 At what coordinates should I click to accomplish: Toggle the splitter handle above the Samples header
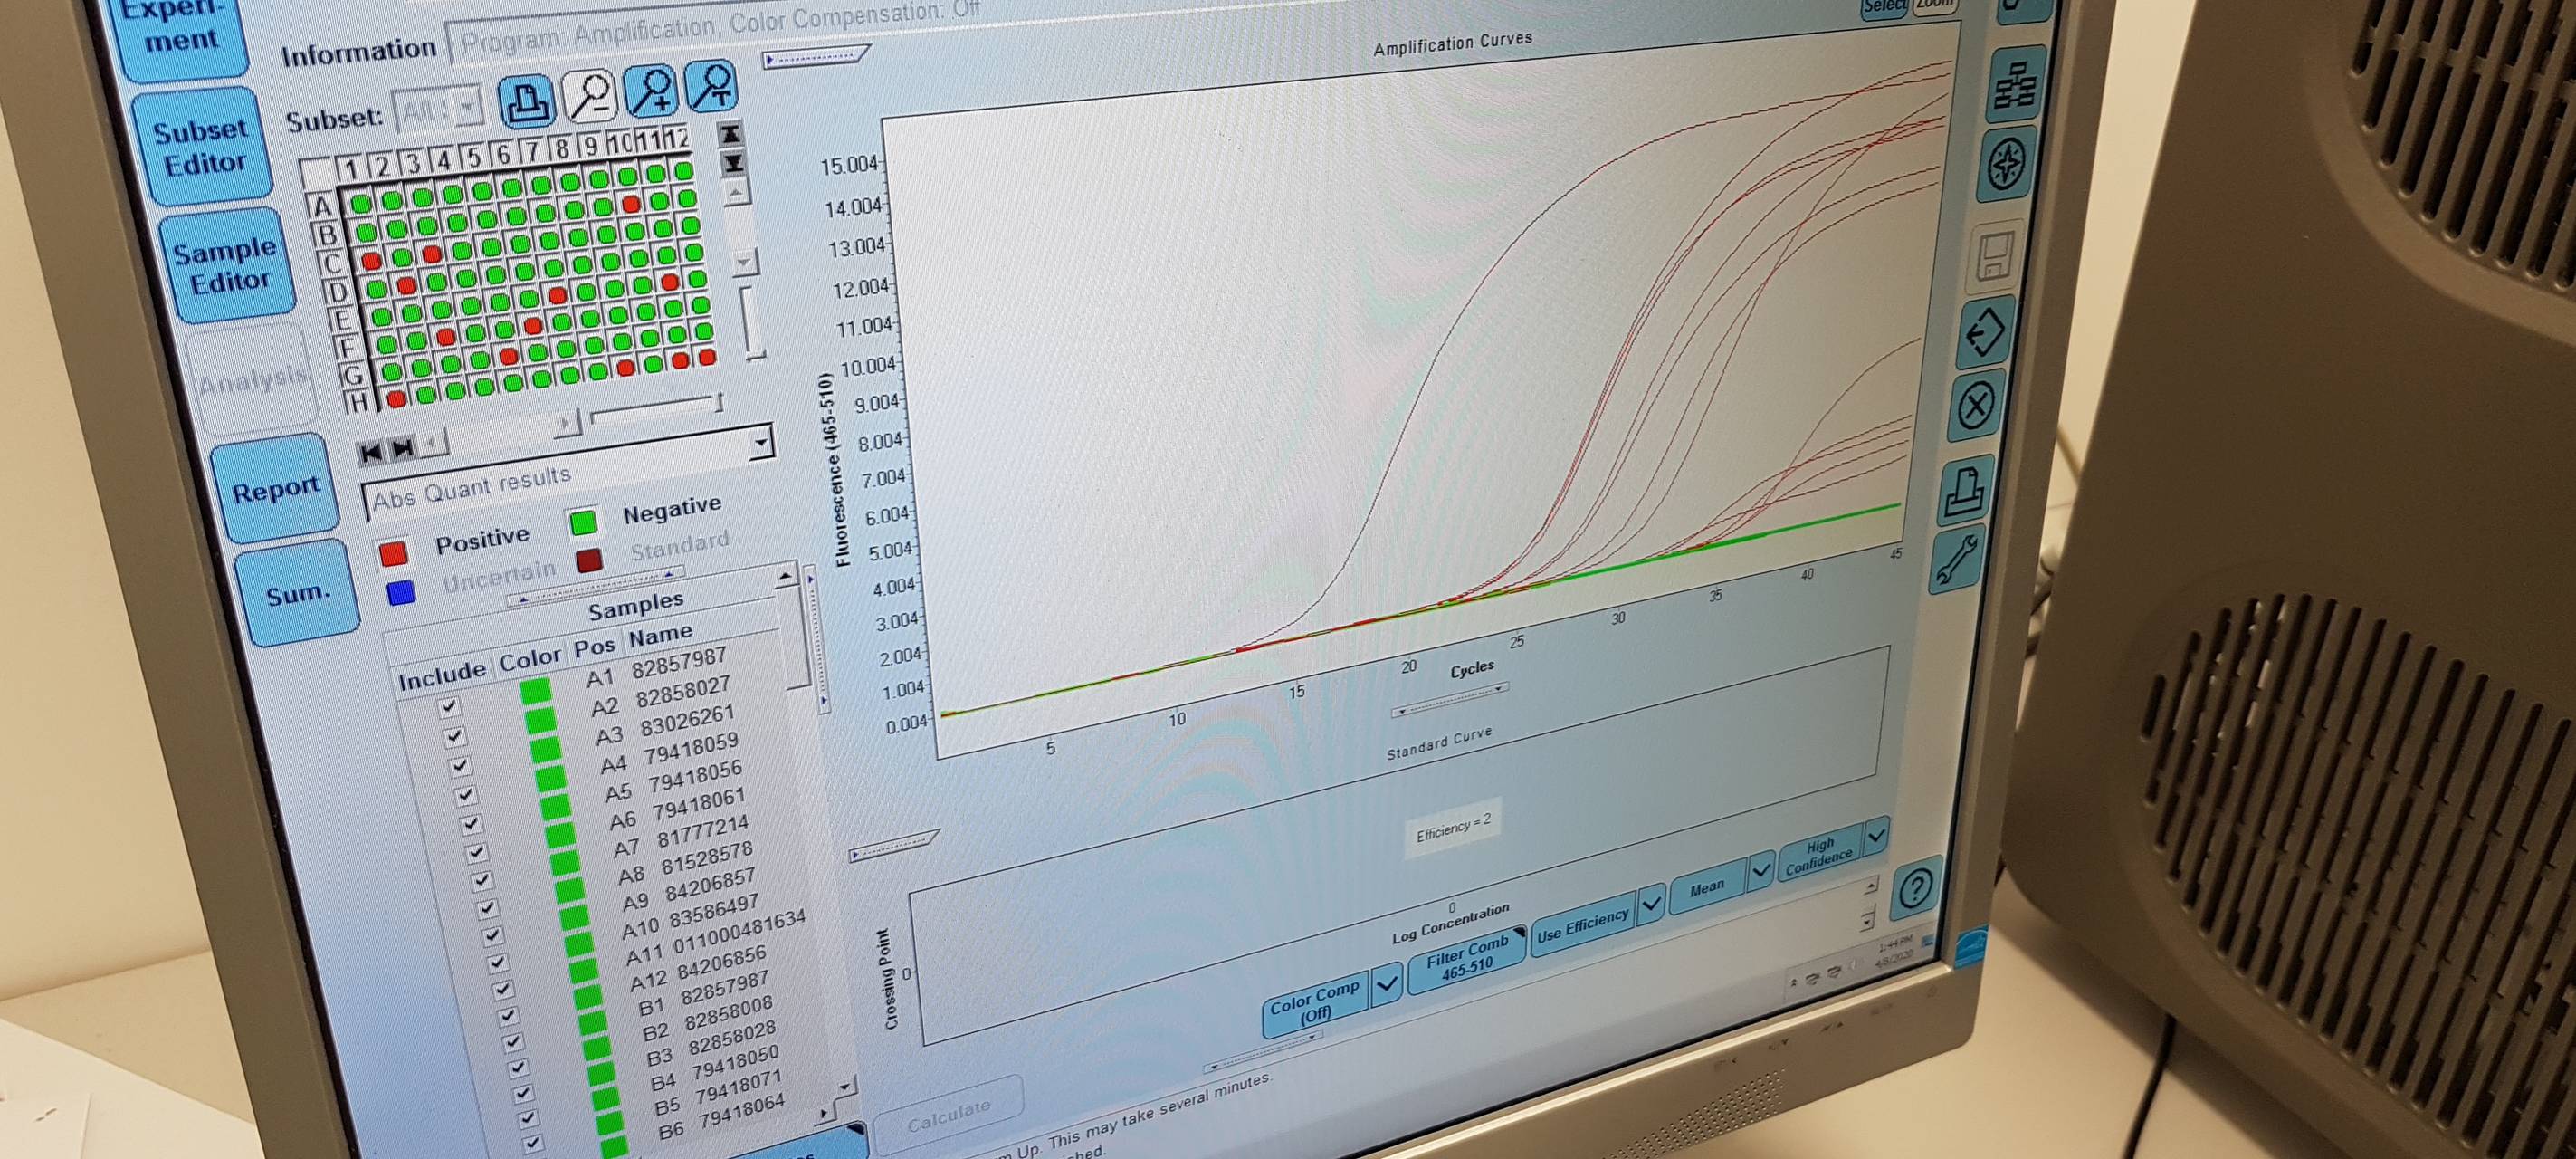click(x=597, y=587)
